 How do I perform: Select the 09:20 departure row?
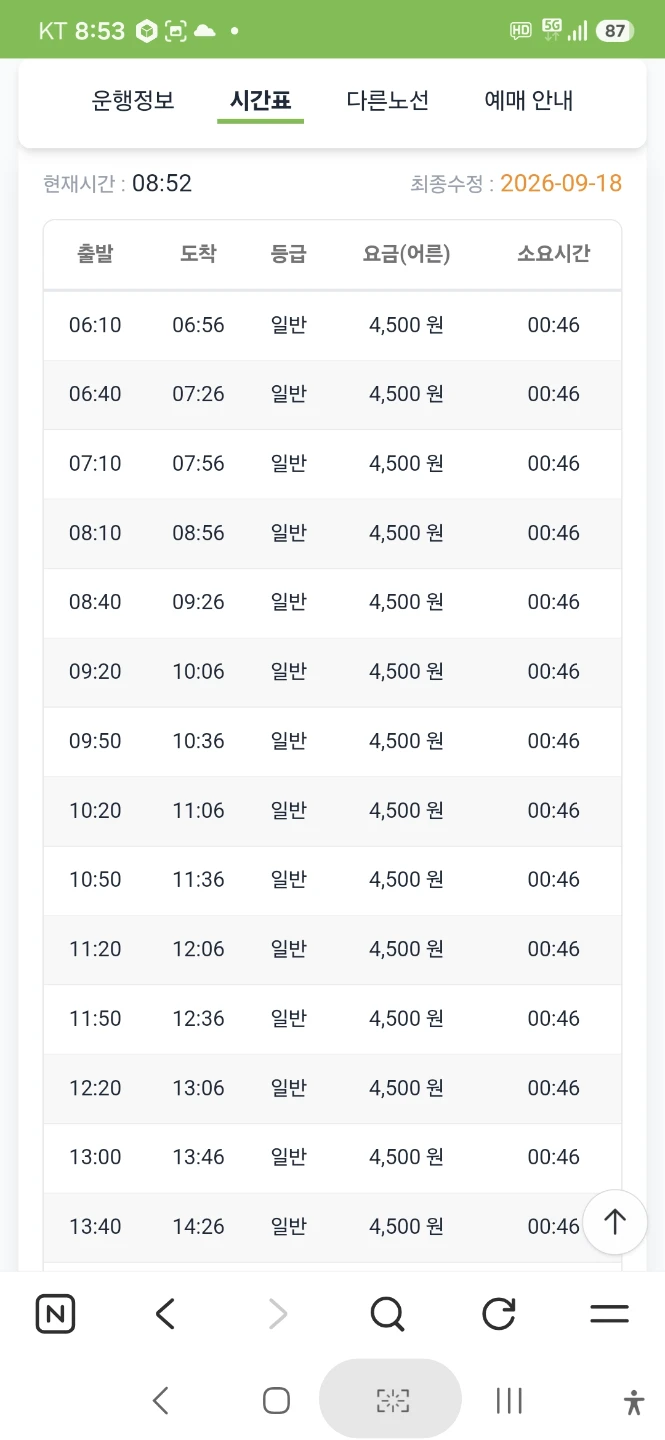pyautogui.click(x=332, y=672)
